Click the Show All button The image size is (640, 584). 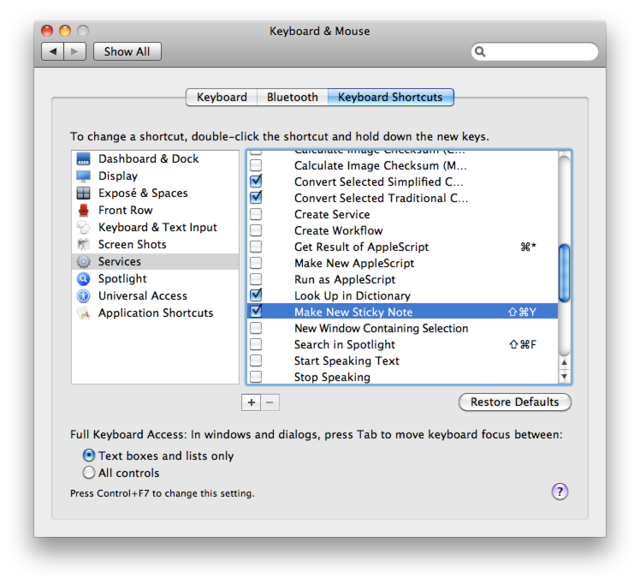pos(127,51)
